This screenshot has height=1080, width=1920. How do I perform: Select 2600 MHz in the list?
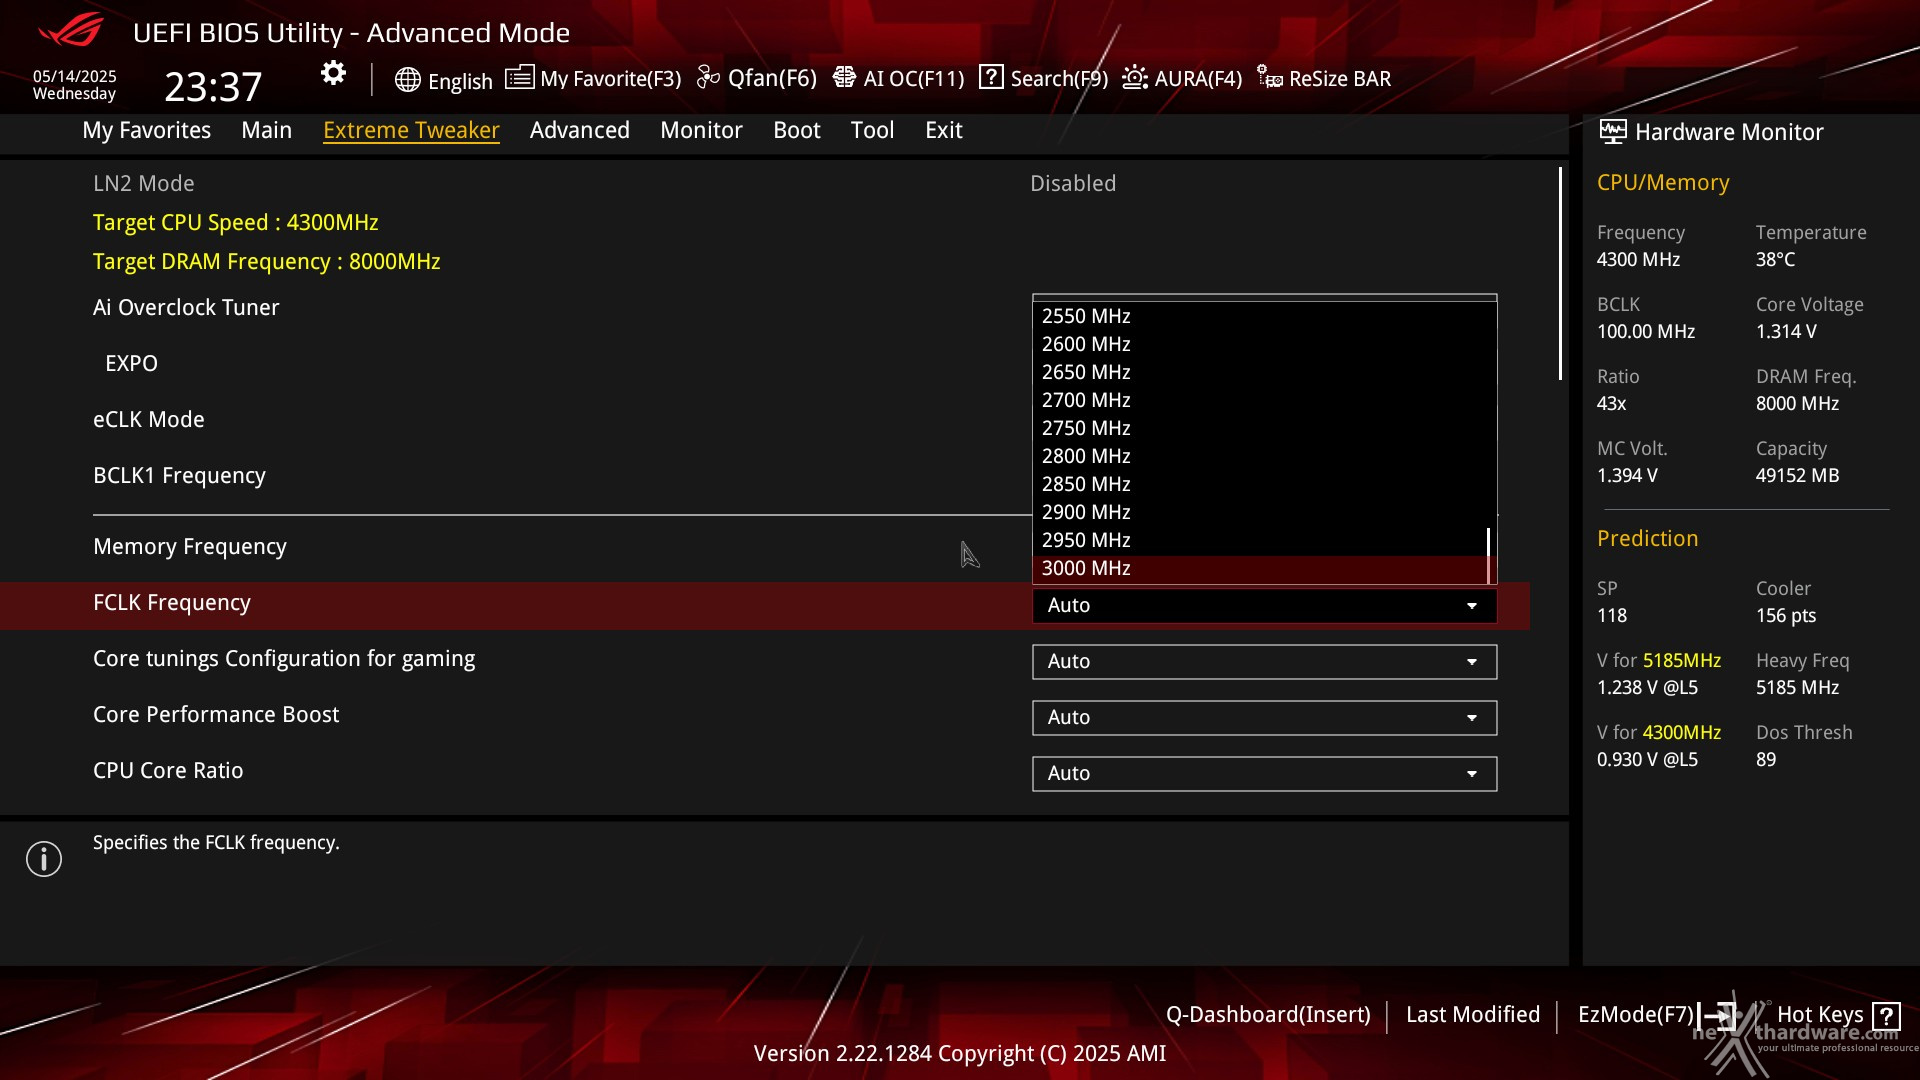pos(1260,344)
